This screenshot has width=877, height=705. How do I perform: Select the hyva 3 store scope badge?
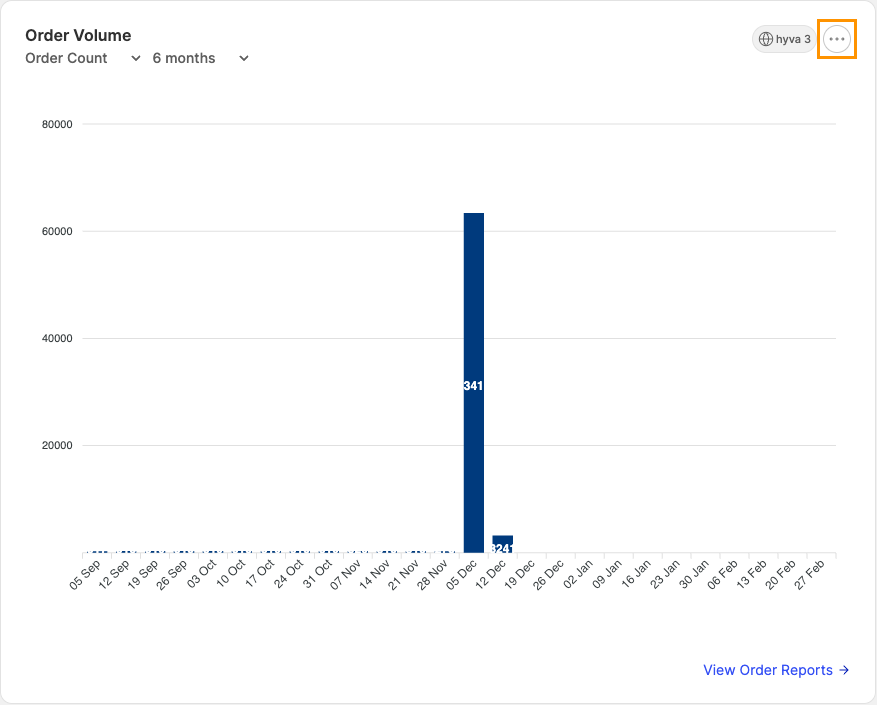coord(784,39)
